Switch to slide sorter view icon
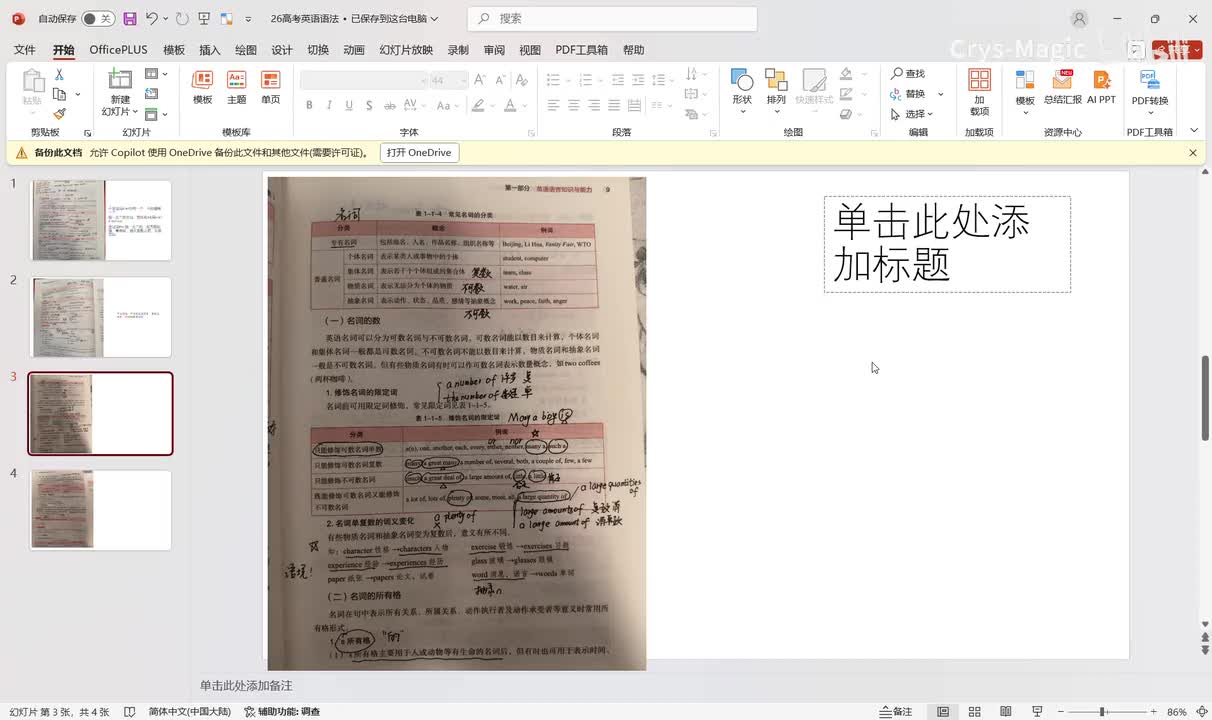Viewport: 1212px width, 720px height. pos(975,712)
